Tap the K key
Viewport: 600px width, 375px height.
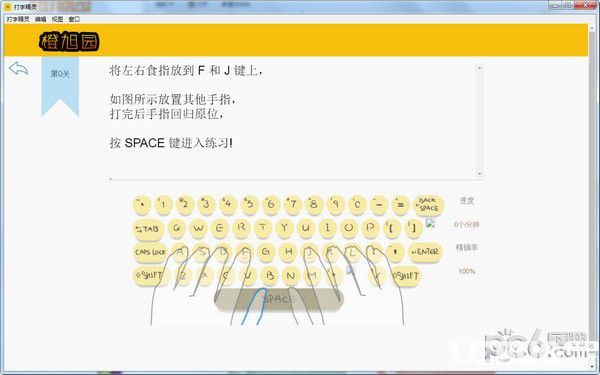point(330,252)
